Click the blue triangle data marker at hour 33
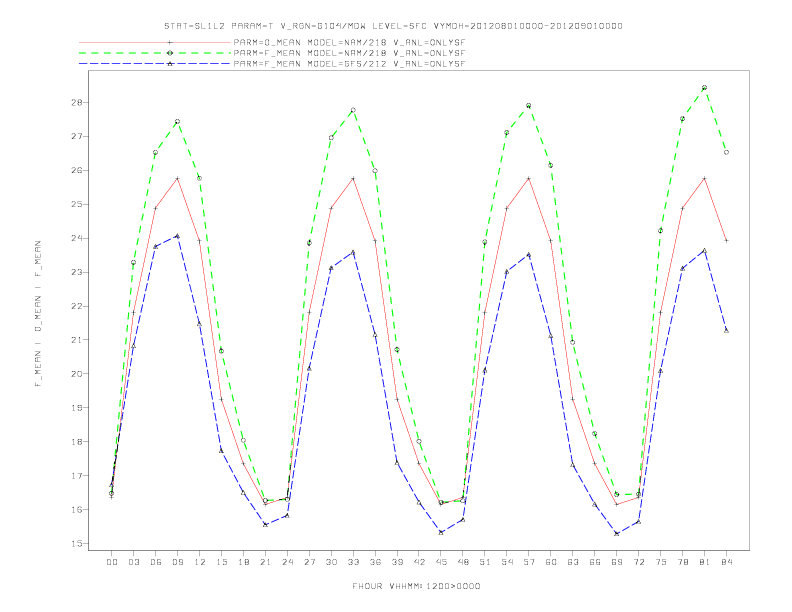Viewport: 792px width, 612px height. pos(353,251)
